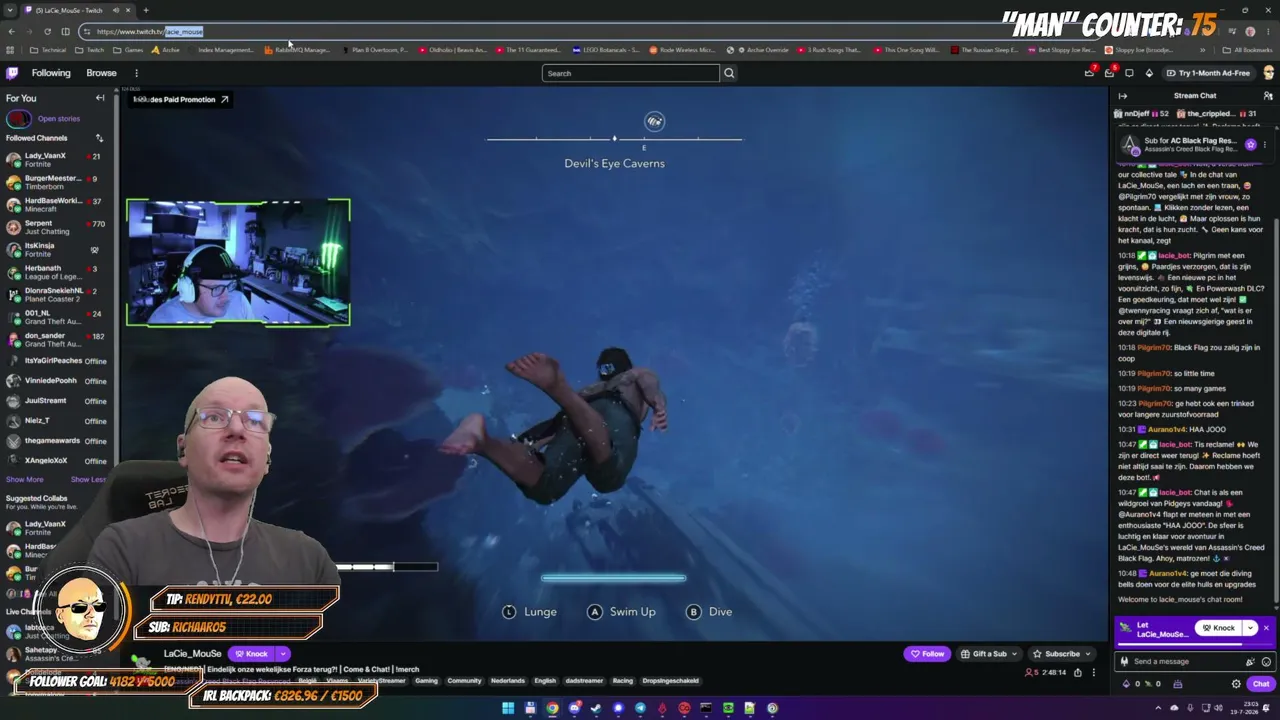The width and height of the screenshot is (1280, 720).
Task: Send message with the Chat button
Action: click(1261, 684)
